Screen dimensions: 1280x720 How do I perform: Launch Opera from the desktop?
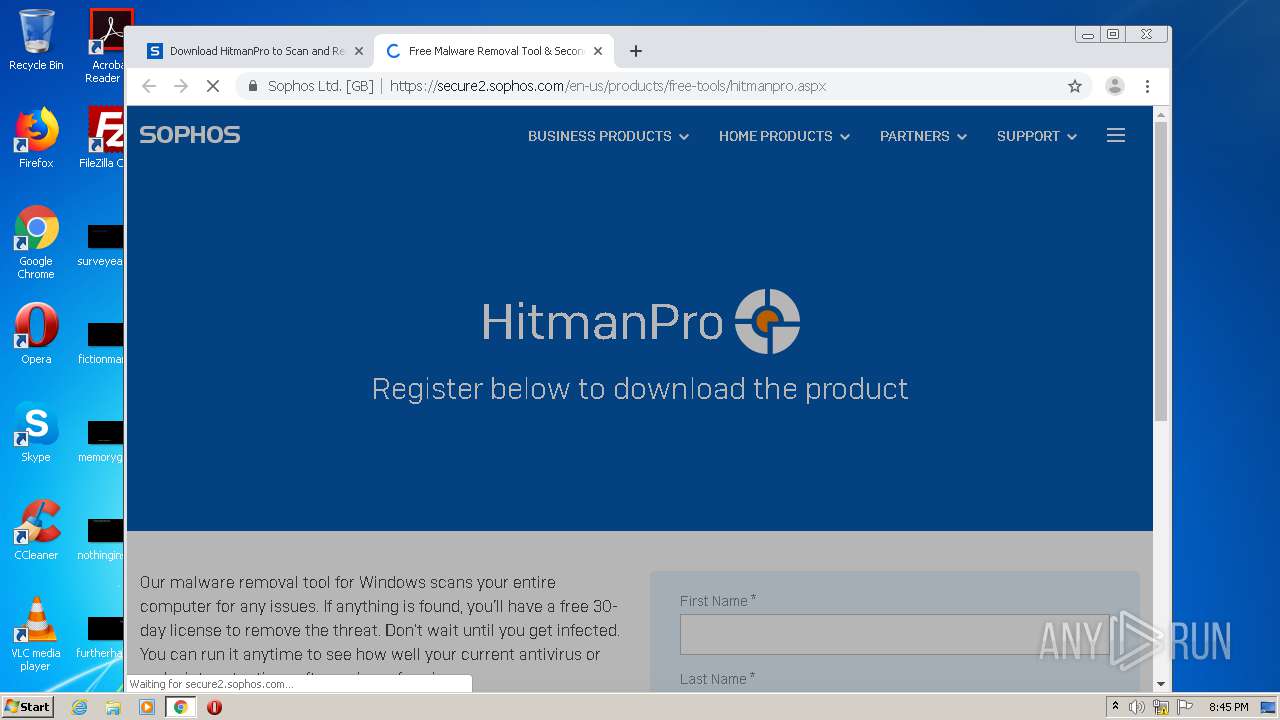coord(36,334)
